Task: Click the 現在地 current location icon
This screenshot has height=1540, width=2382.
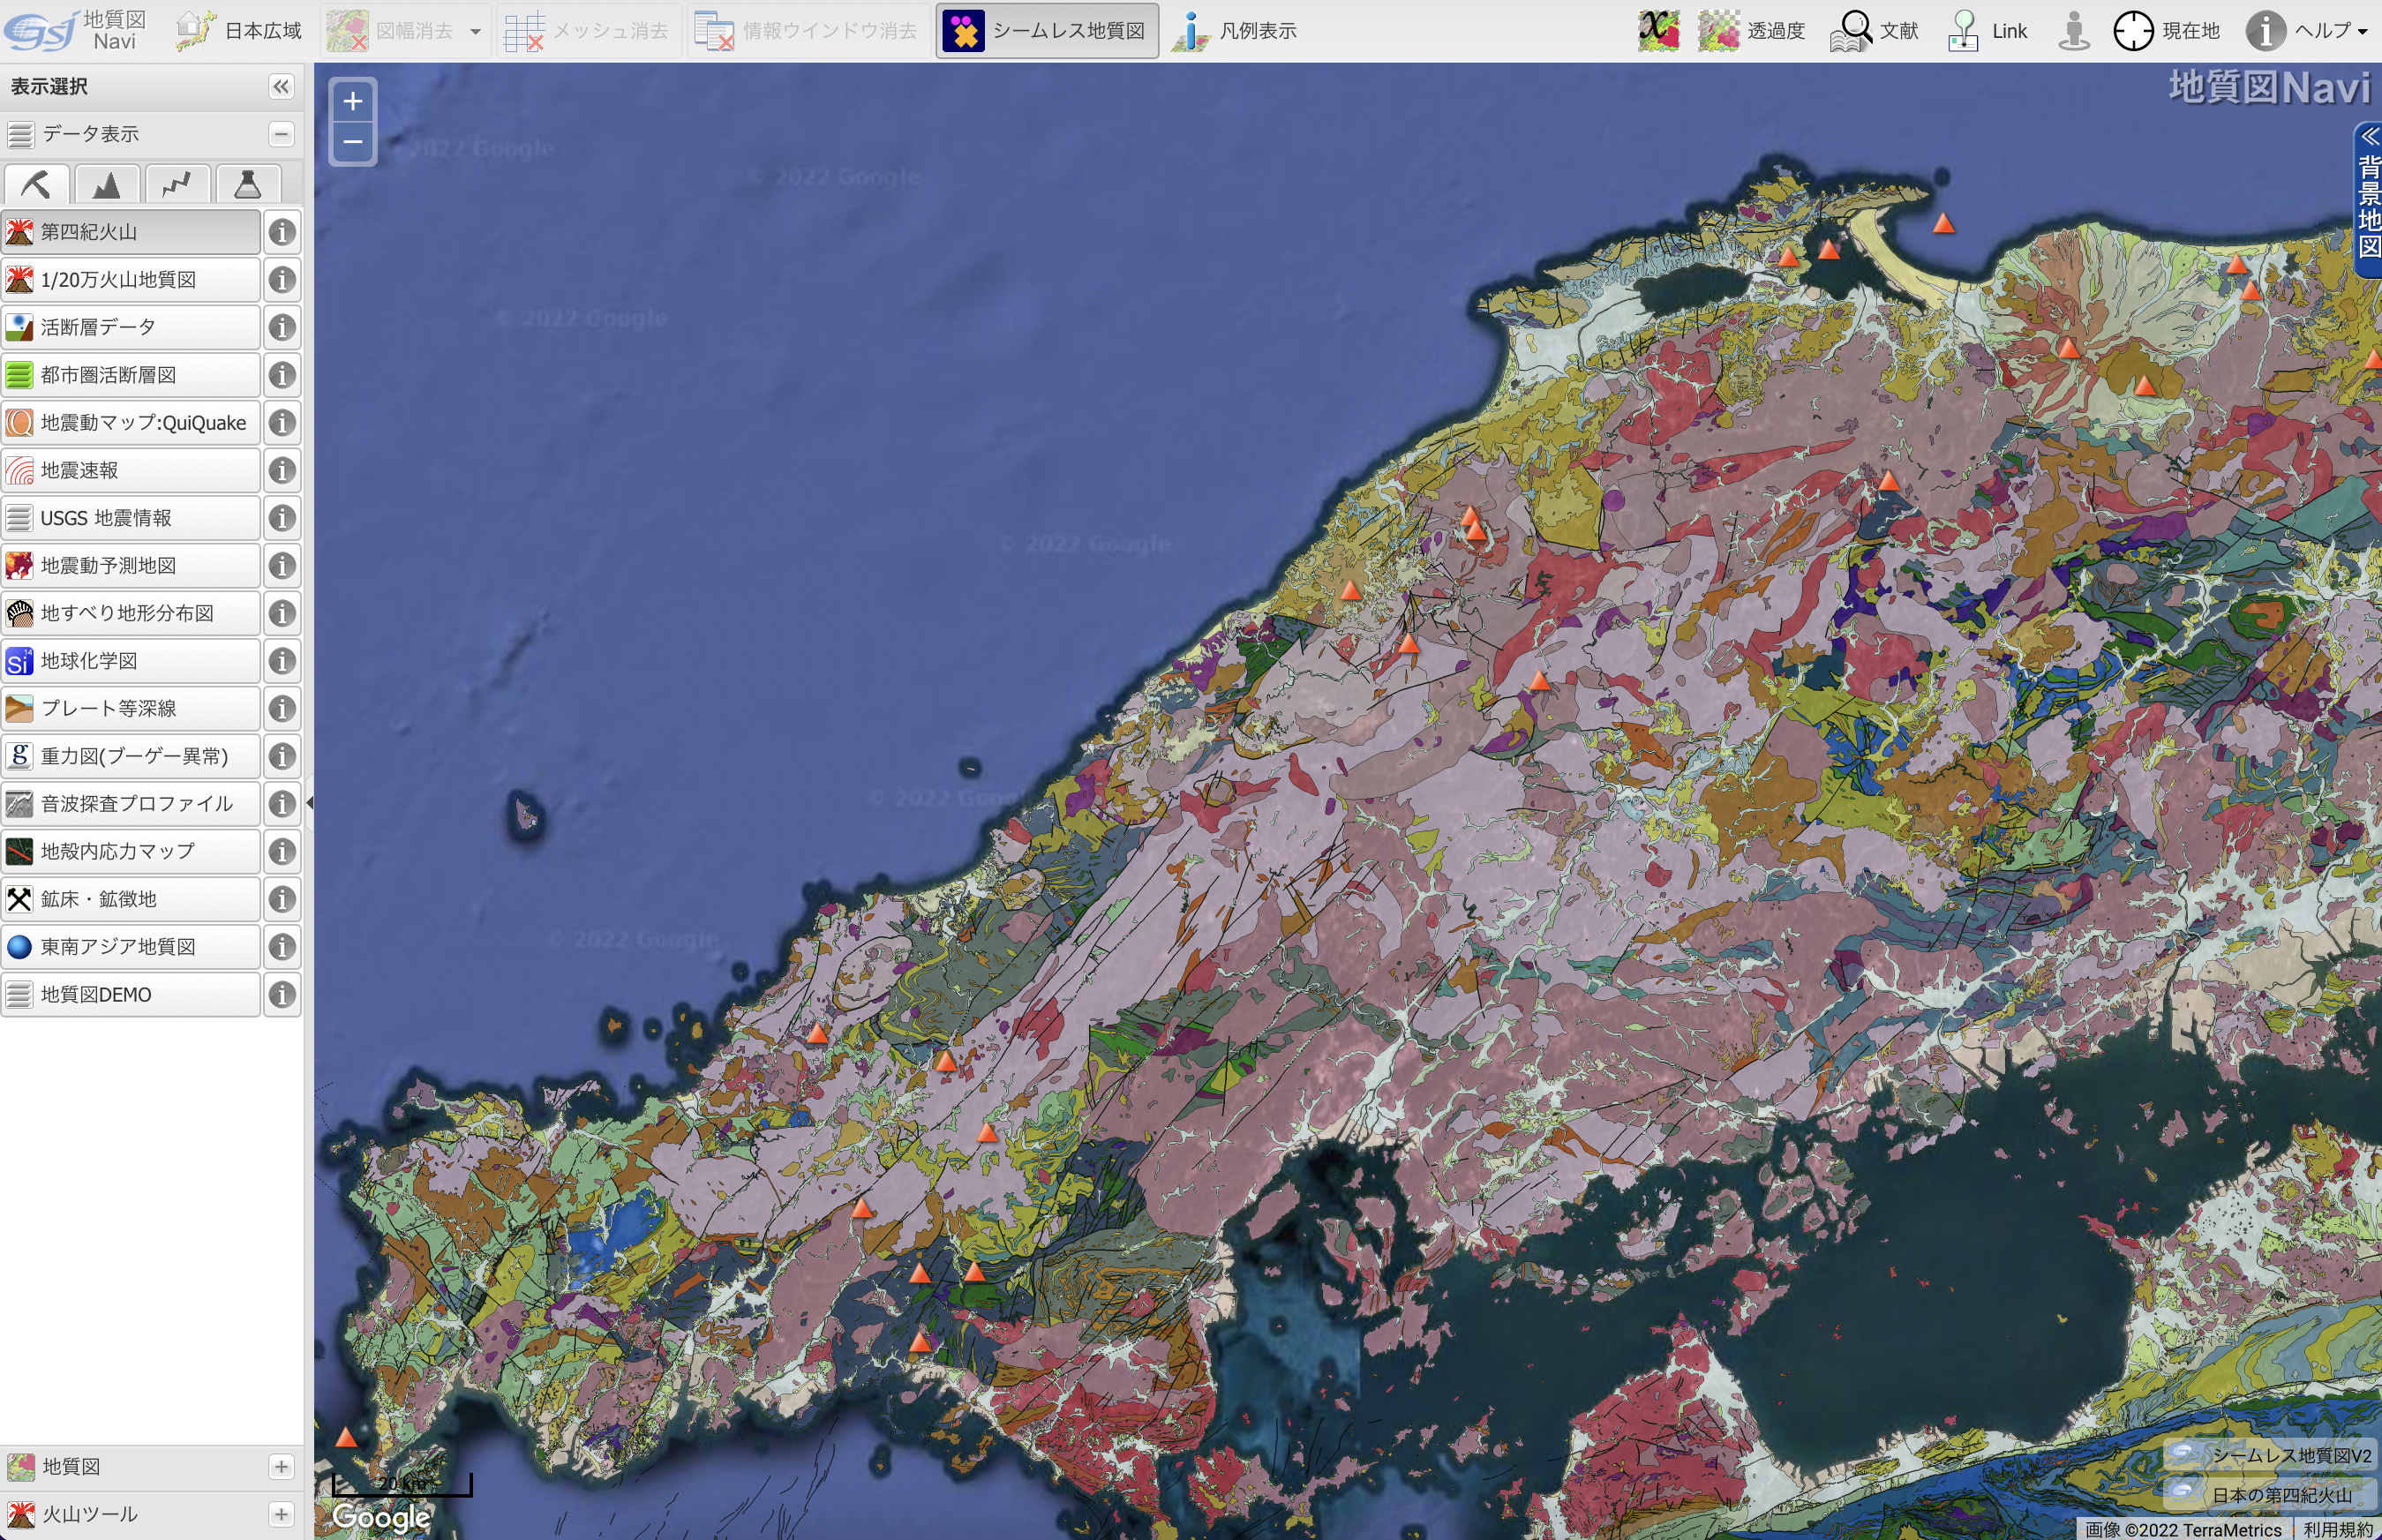Action: click(x=2133, y=31)
